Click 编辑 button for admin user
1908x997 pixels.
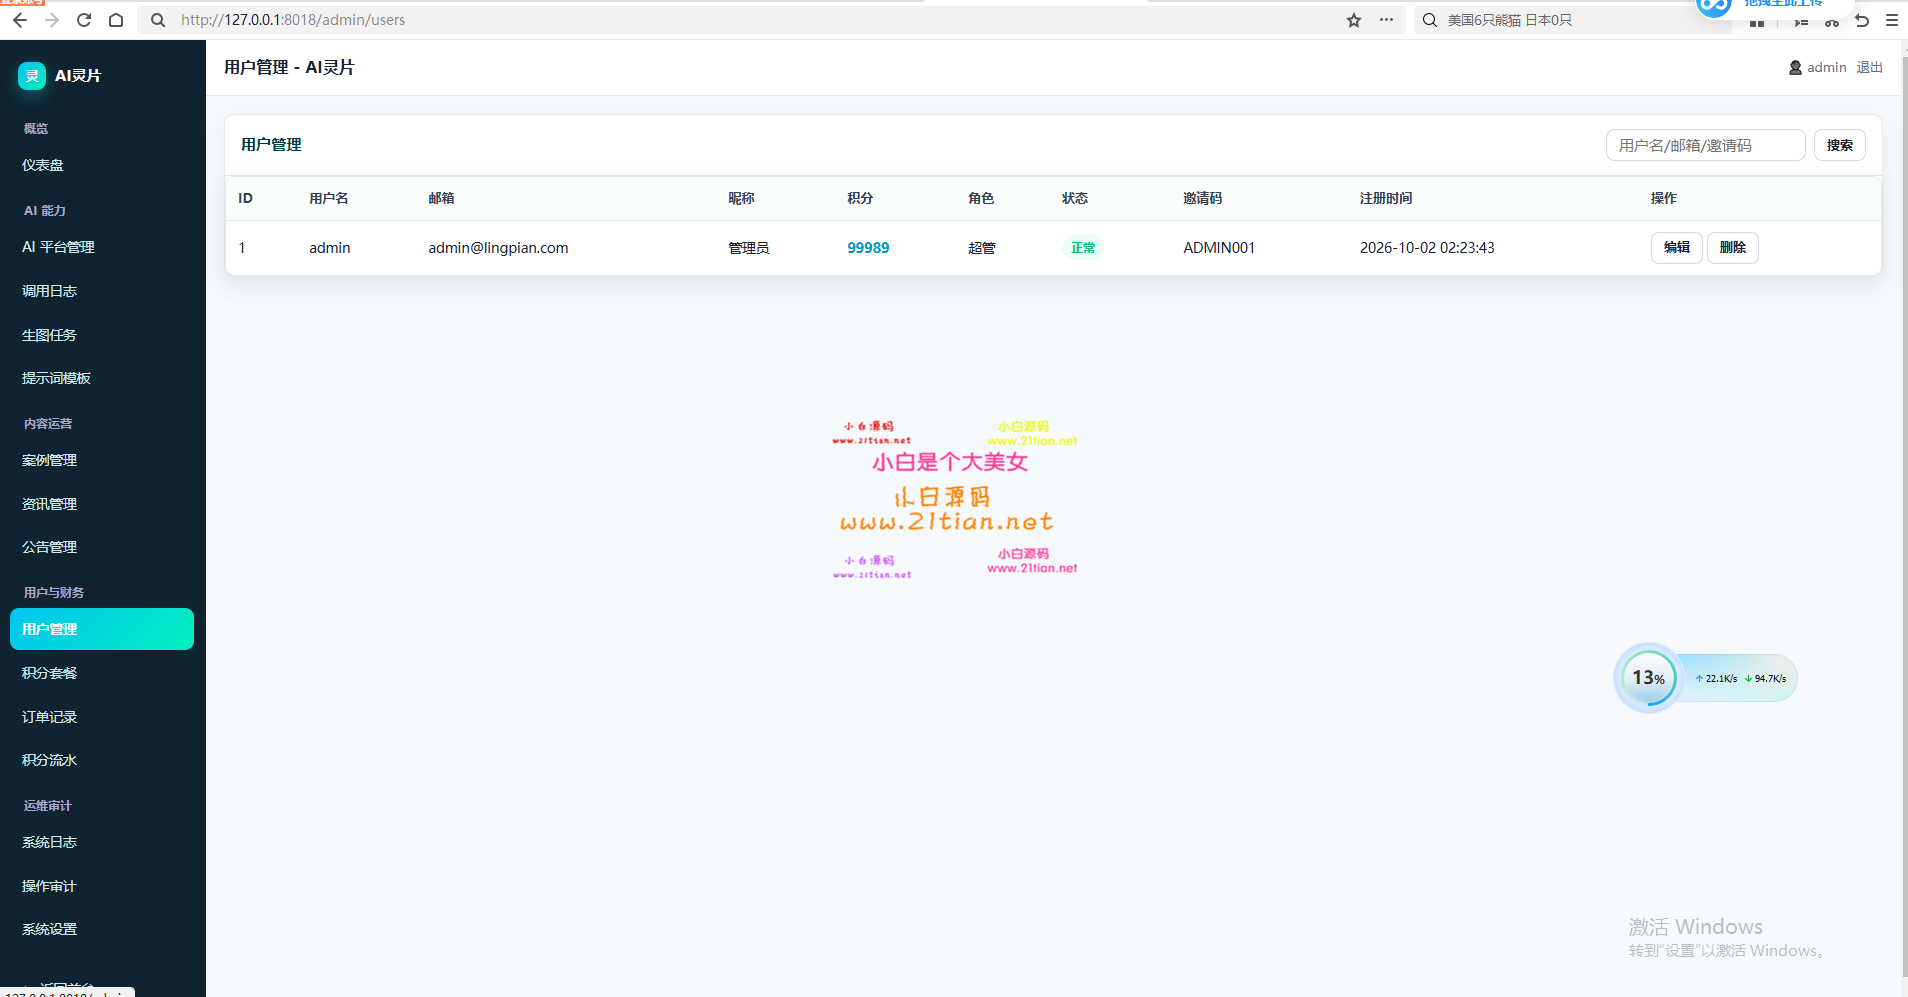[x=1677, y=248]
